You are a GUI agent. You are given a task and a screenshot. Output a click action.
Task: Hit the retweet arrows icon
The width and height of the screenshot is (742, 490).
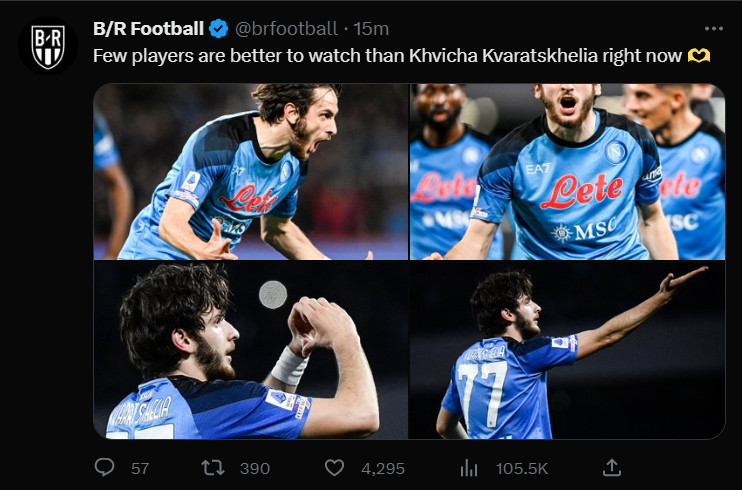click(213, 467)
